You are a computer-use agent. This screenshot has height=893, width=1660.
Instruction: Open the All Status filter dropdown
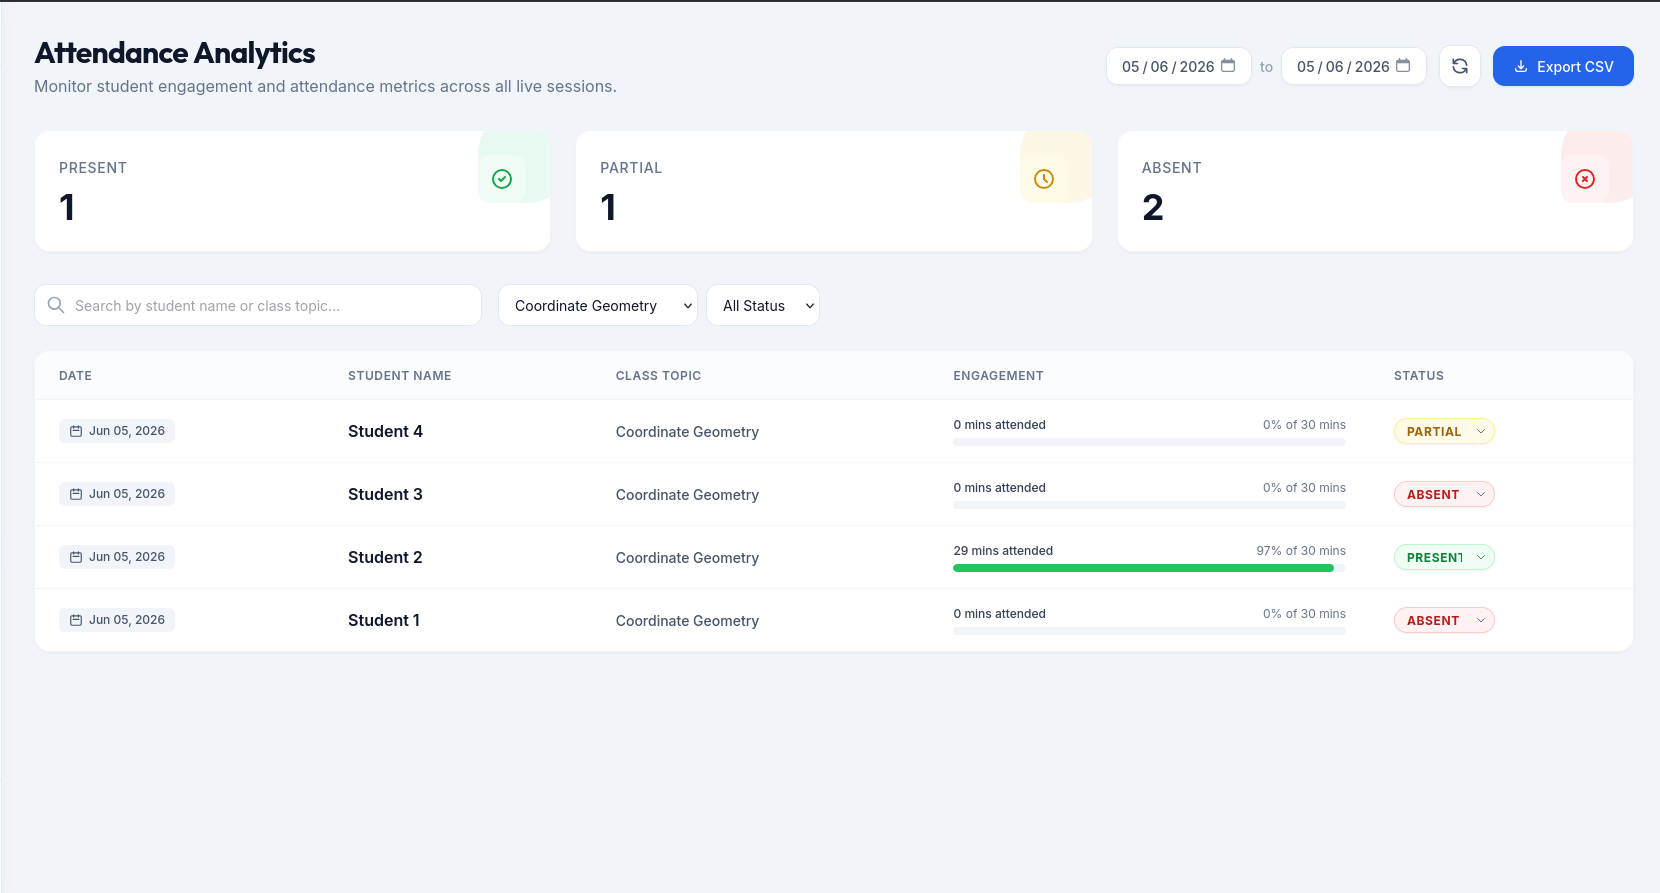click(763, 305)
